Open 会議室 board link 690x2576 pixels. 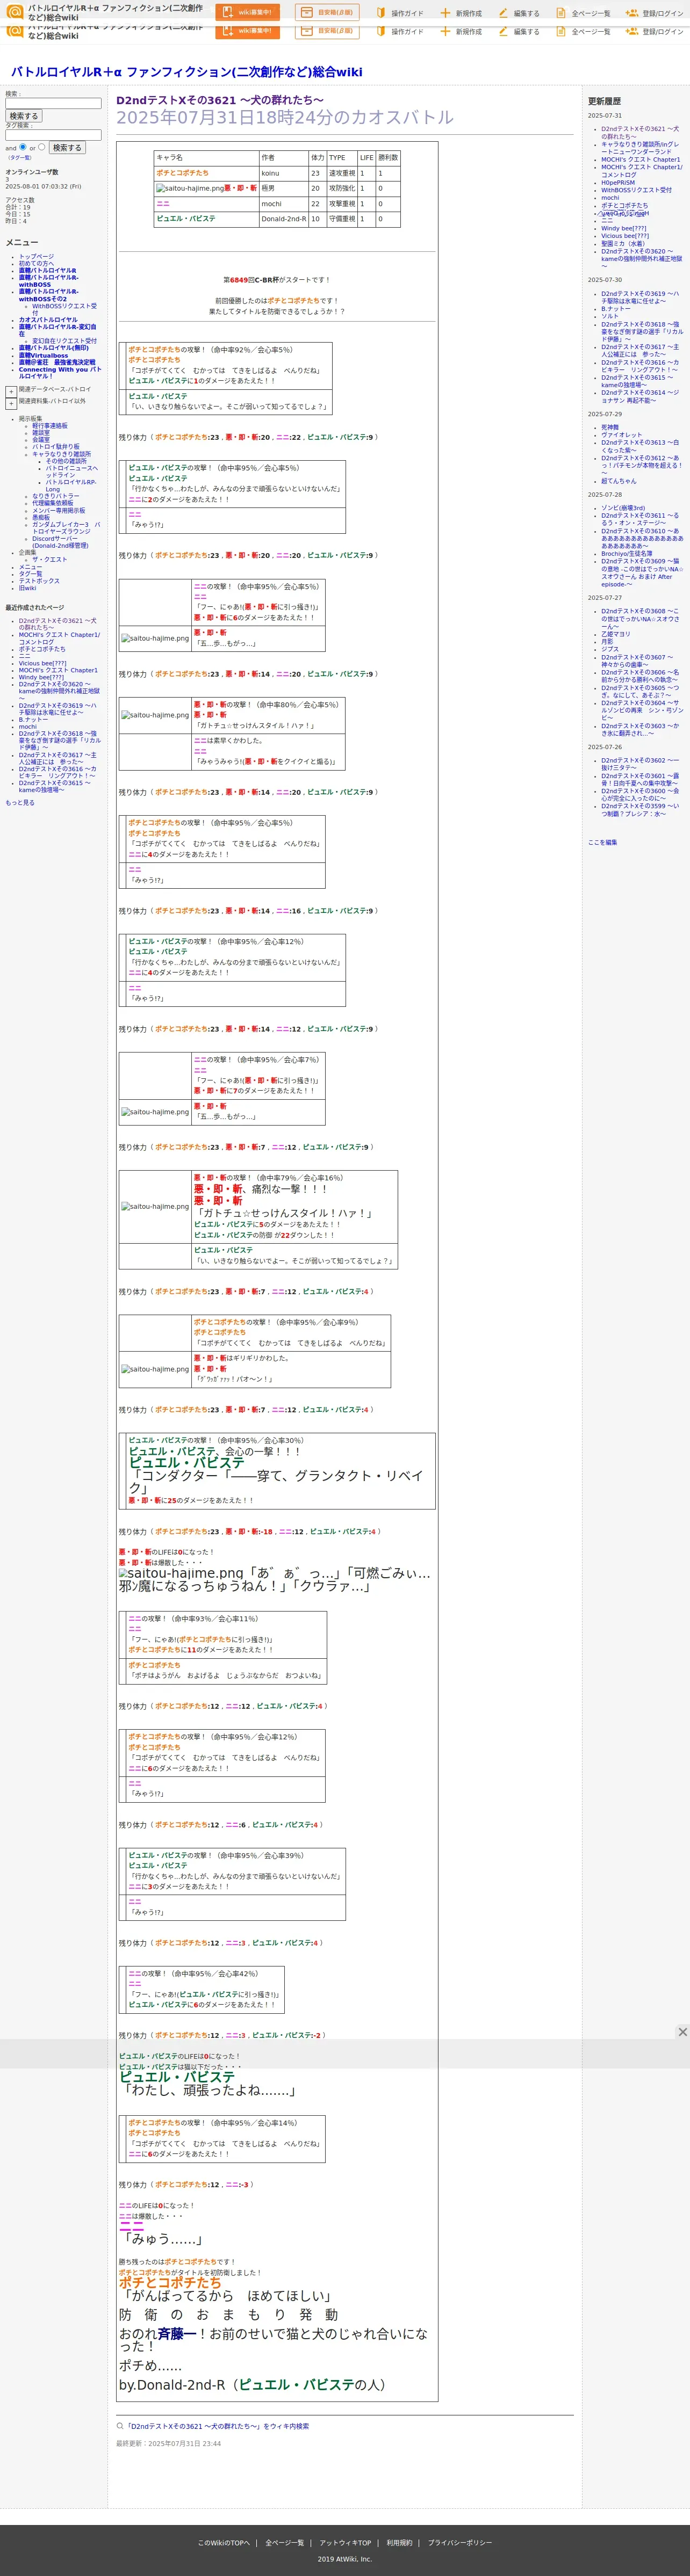tap(40, 439)
